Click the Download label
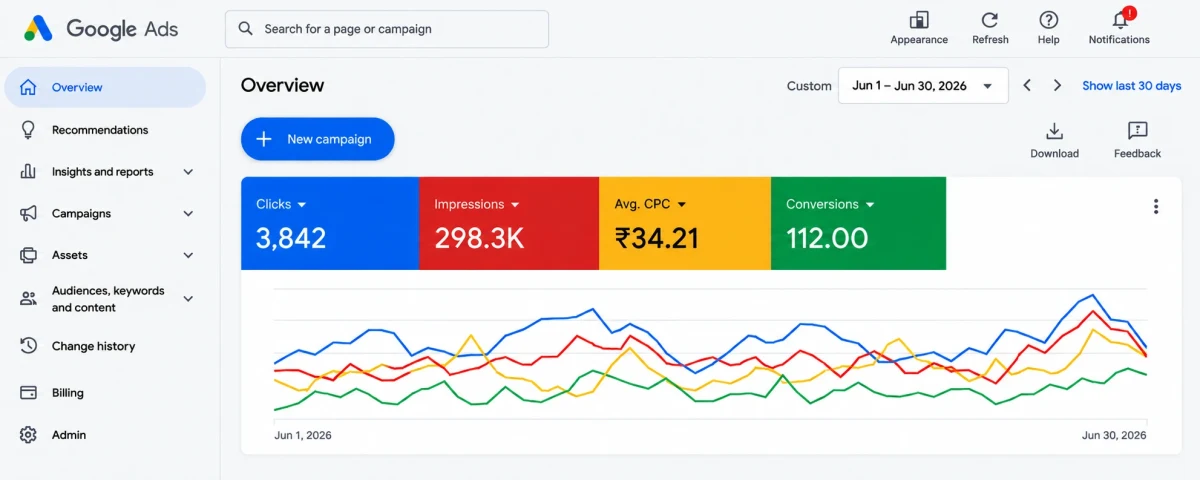1200x480 pixels. [x=1054, y=154]
